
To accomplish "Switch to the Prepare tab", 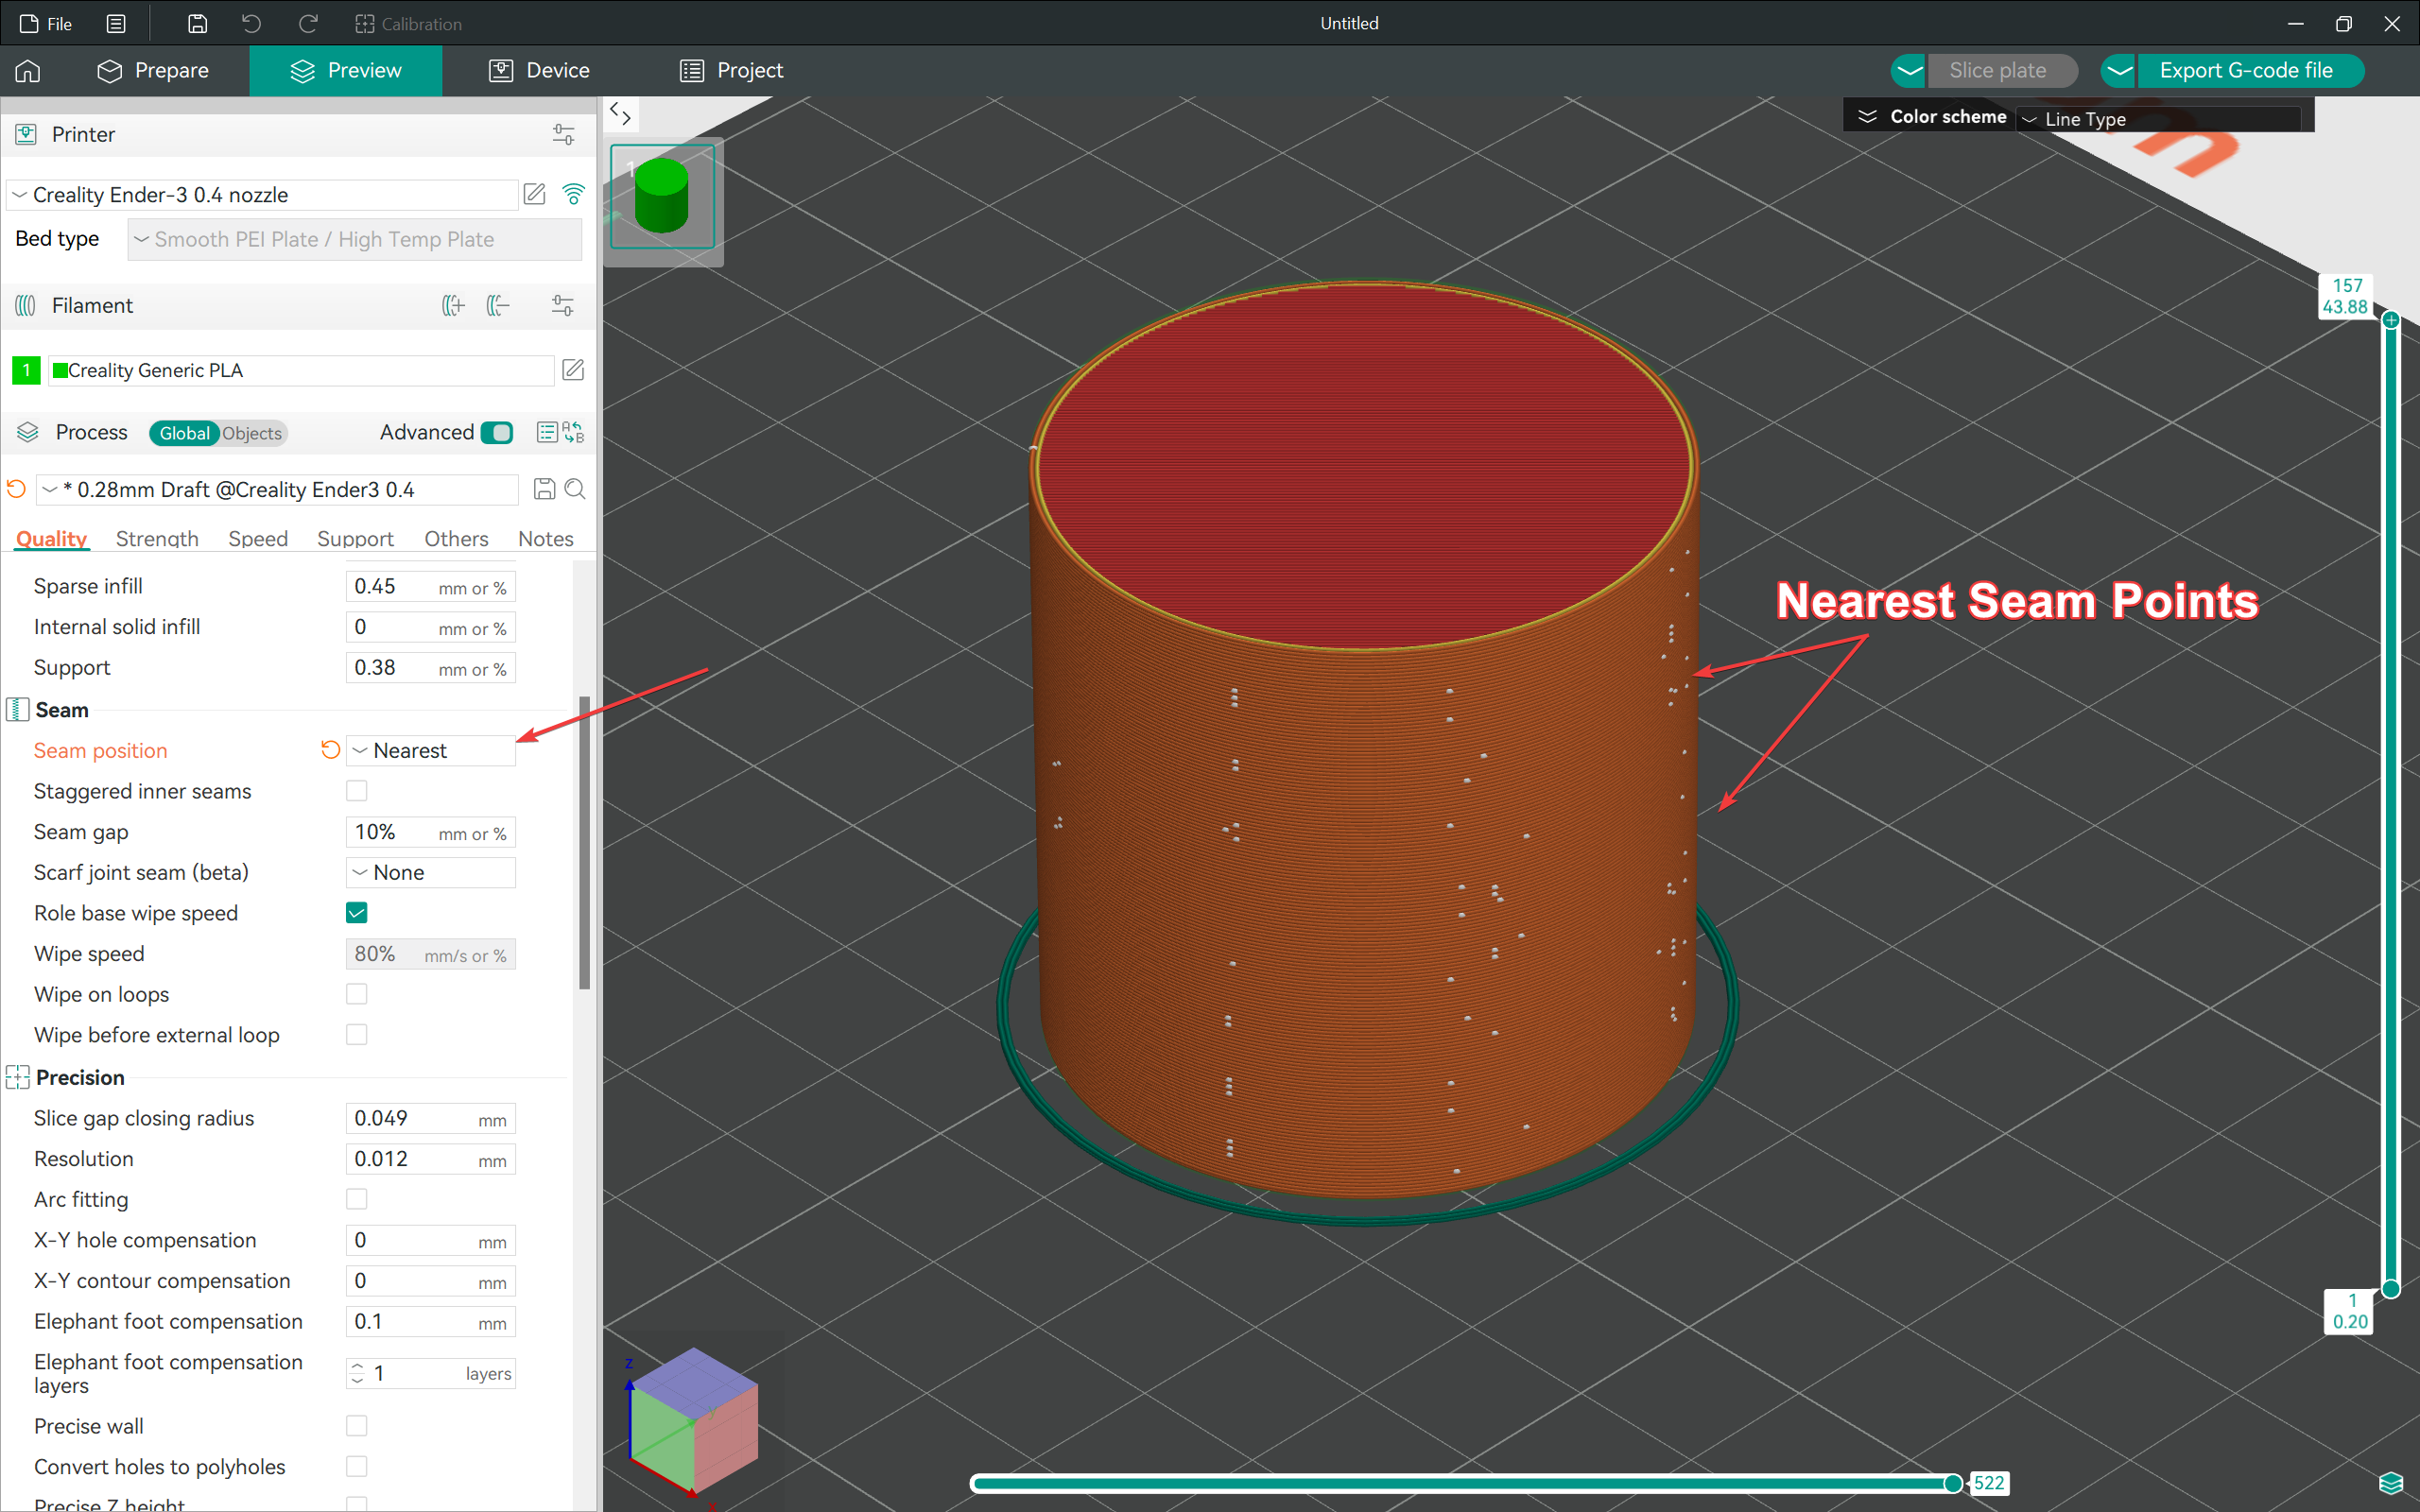I will (153, 70).
